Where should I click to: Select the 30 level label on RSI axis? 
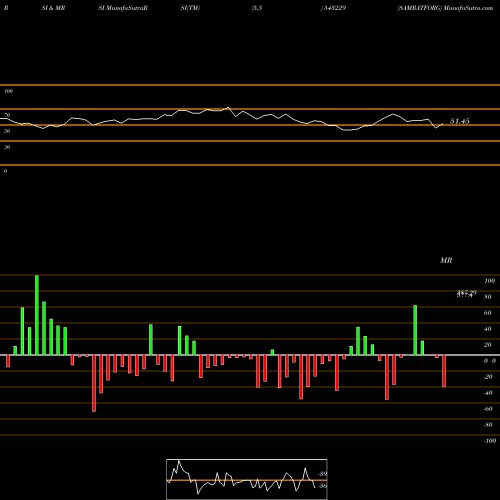(7, 147)
